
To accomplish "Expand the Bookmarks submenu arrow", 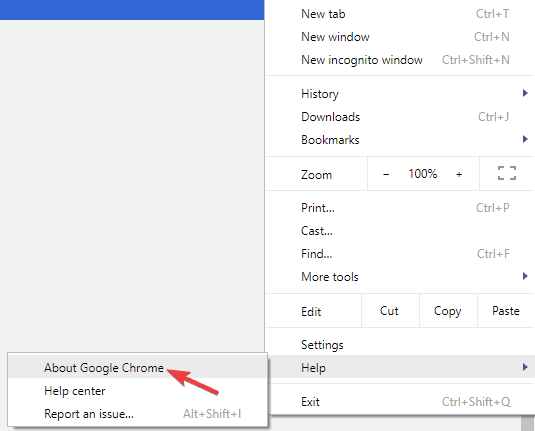I will 525,139.
